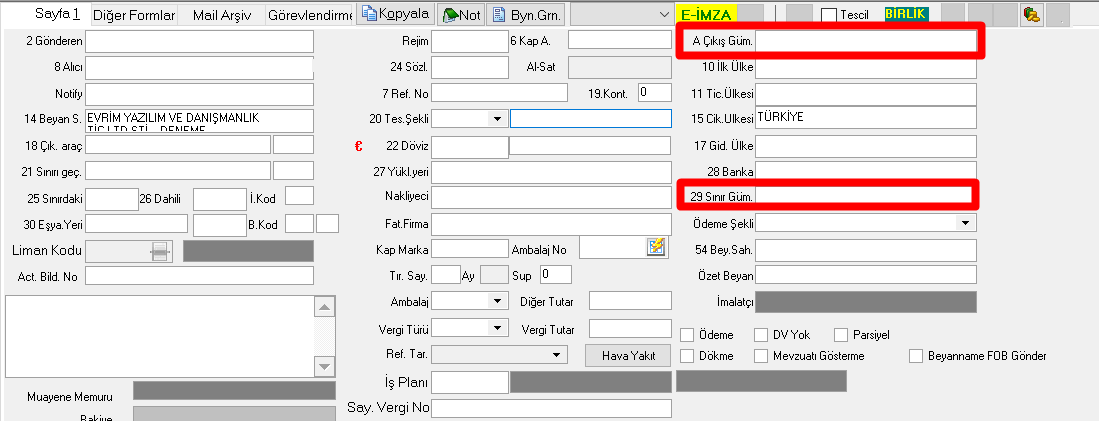Click the A Çıkış Güm. input field
The image size is (1099, 421).
coord(866,41)
